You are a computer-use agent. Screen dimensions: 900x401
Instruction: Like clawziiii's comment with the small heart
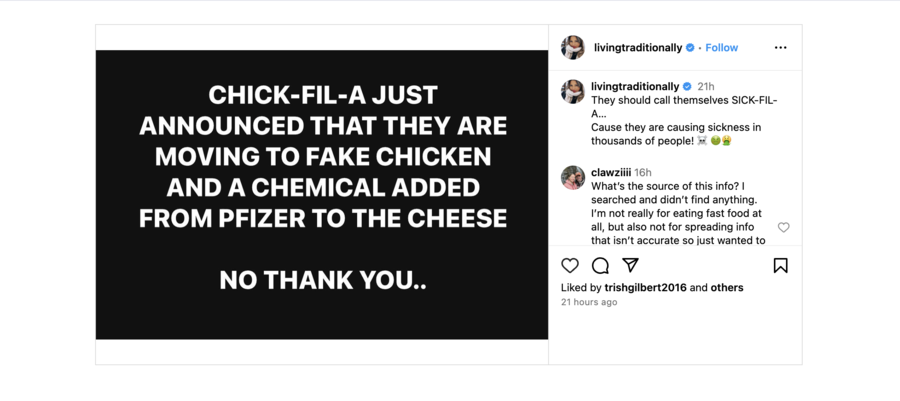[x=783, y=227]
